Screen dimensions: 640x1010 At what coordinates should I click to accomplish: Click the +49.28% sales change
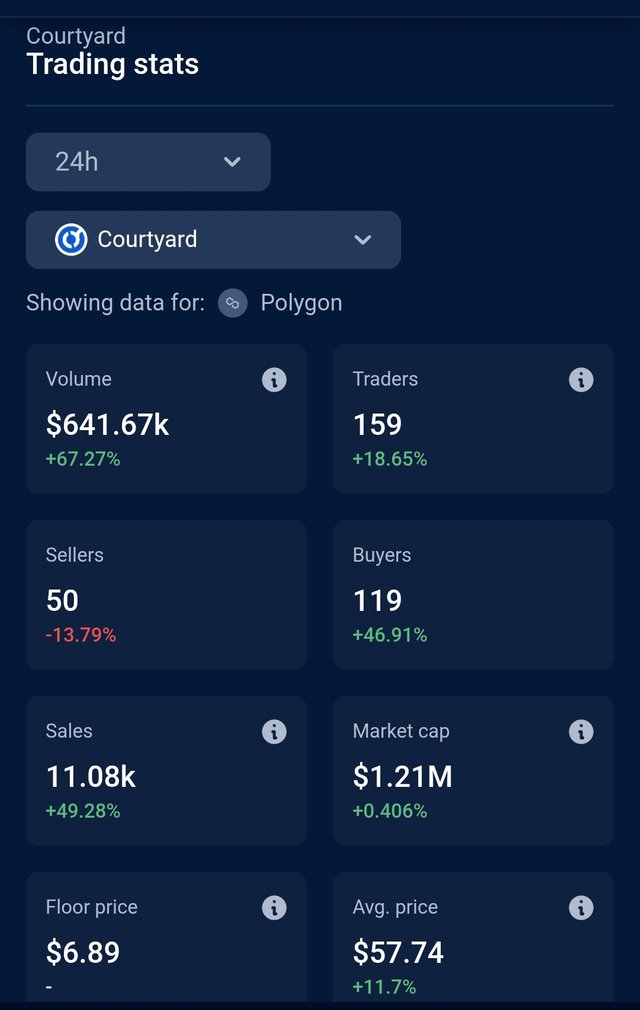pyautogui.click(x=83, y=811)
